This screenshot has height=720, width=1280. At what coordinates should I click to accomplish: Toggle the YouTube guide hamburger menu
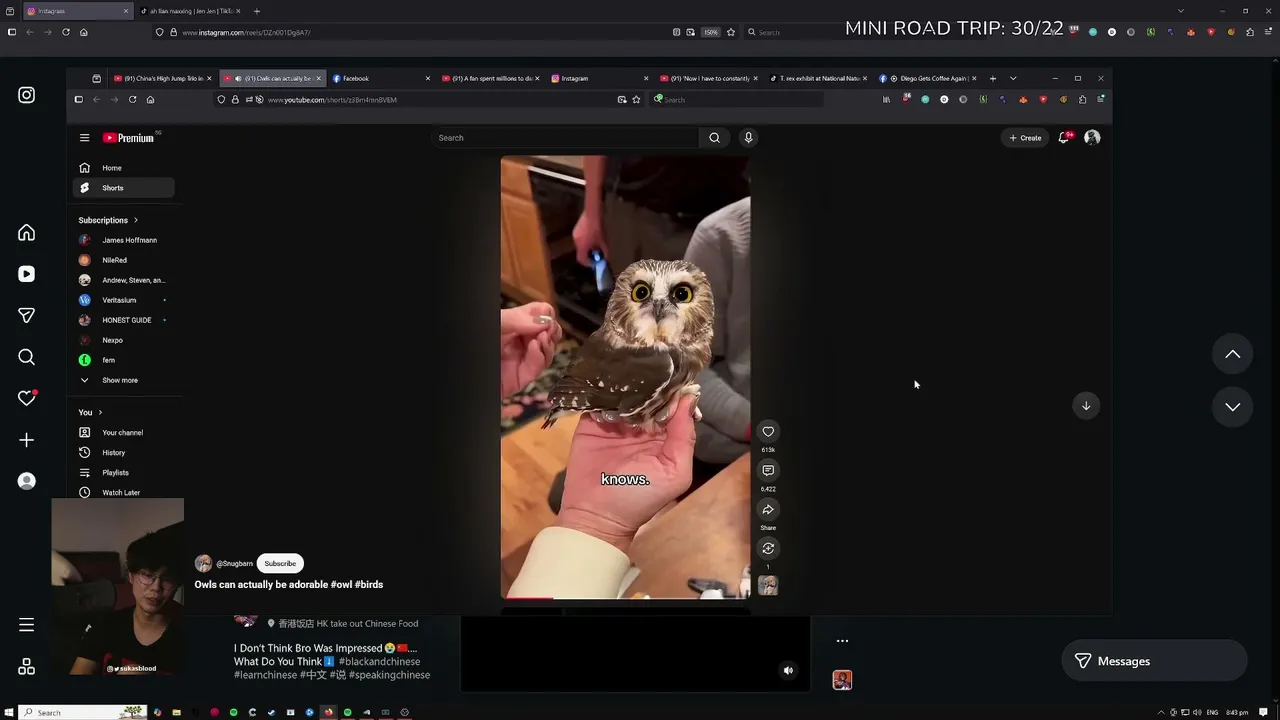pyautogui.click(x=85, y=138)
